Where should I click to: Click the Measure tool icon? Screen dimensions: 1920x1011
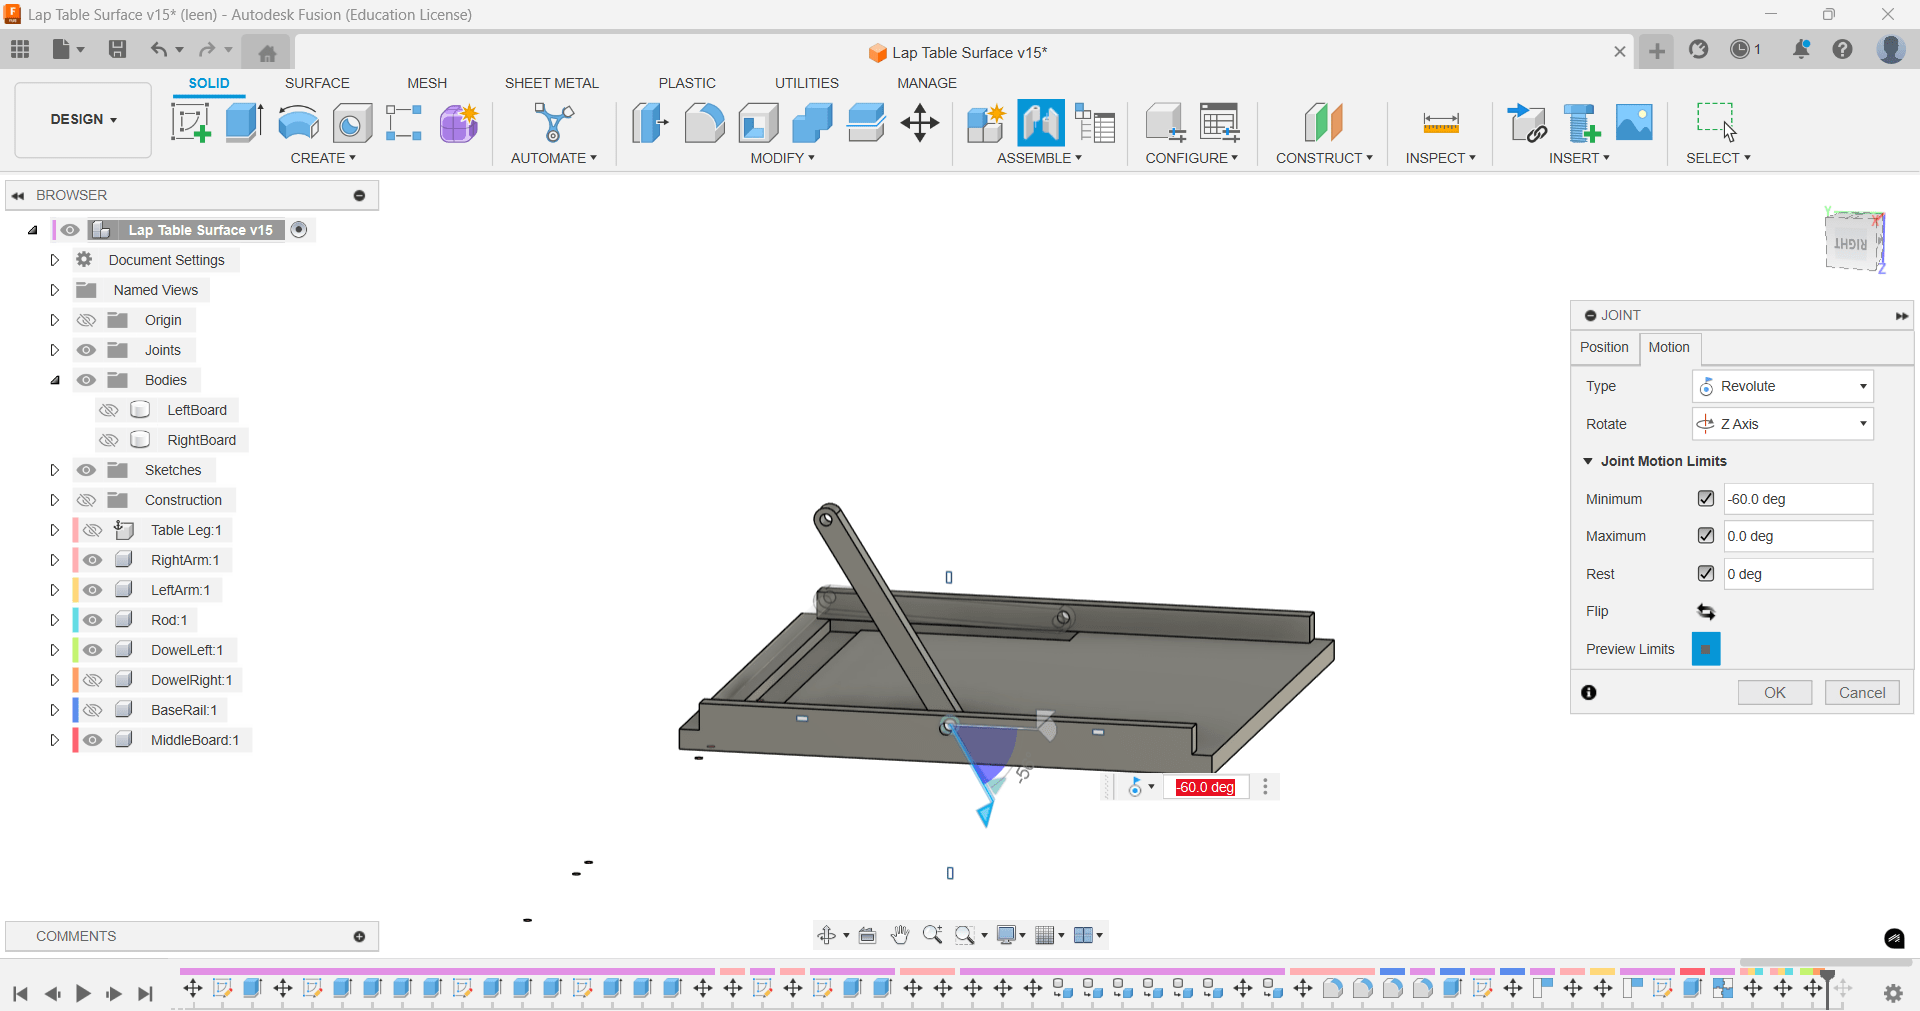click(x=1441, y=123)
